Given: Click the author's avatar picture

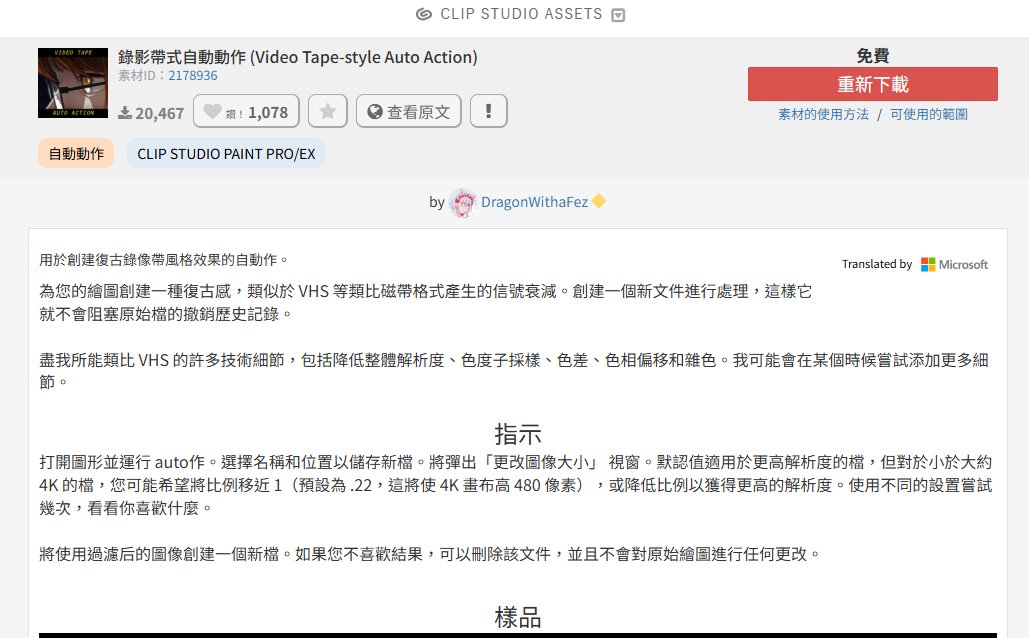Looking at the screenshot, I should (x=462, y=202).
